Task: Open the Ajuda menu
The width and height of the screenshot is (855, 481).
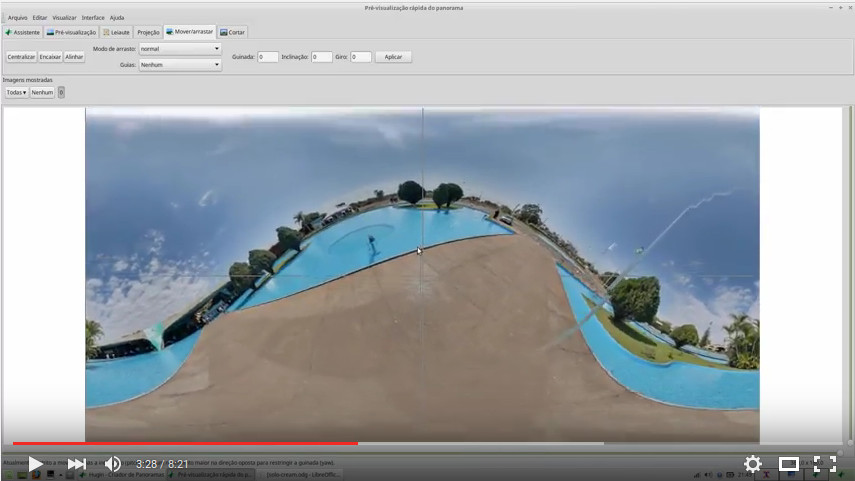Action: 117,17
